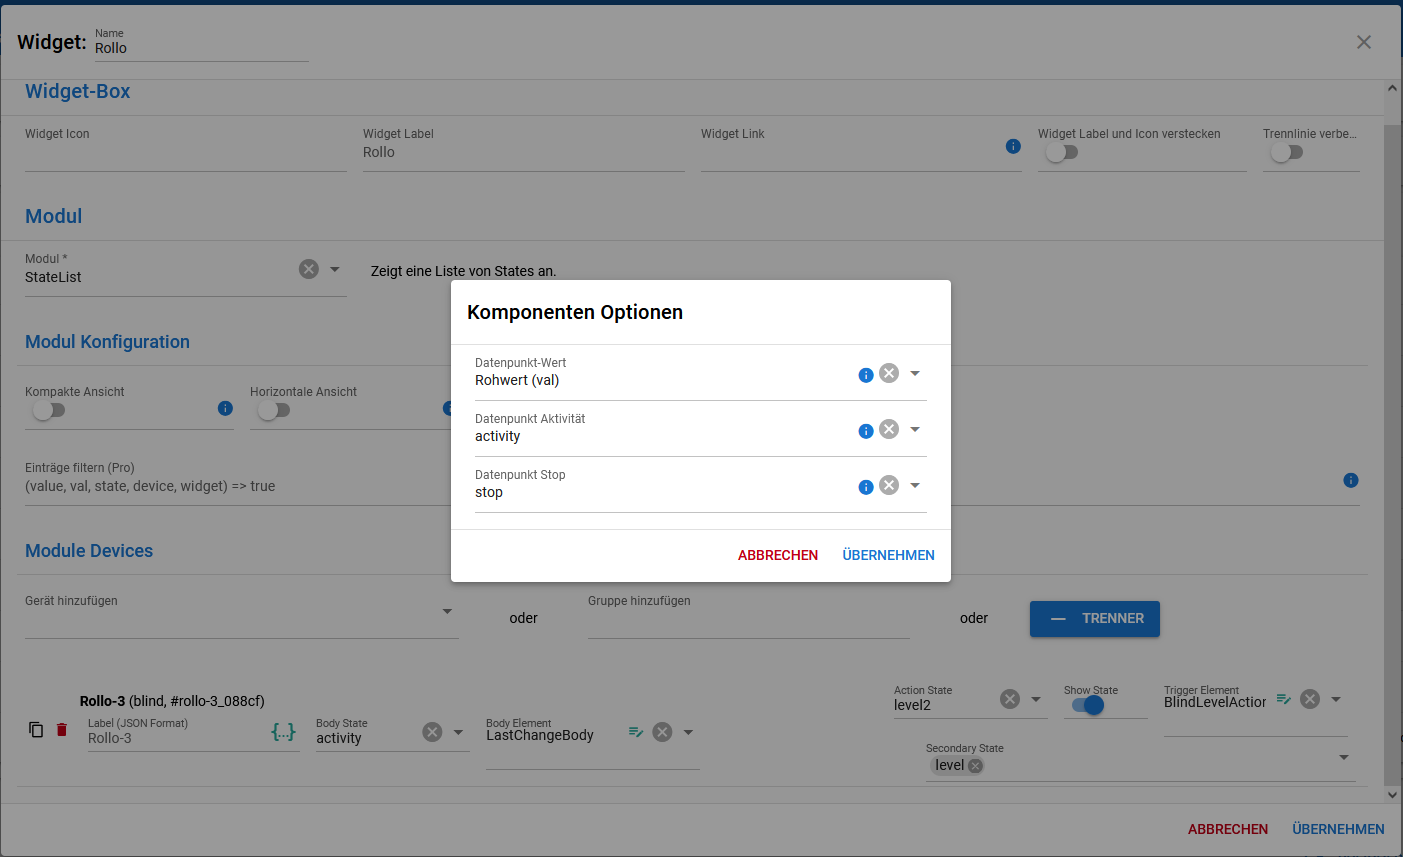Edit Trigger Element options icon
Screen dimensions: 1403x857
point(1284,699)
